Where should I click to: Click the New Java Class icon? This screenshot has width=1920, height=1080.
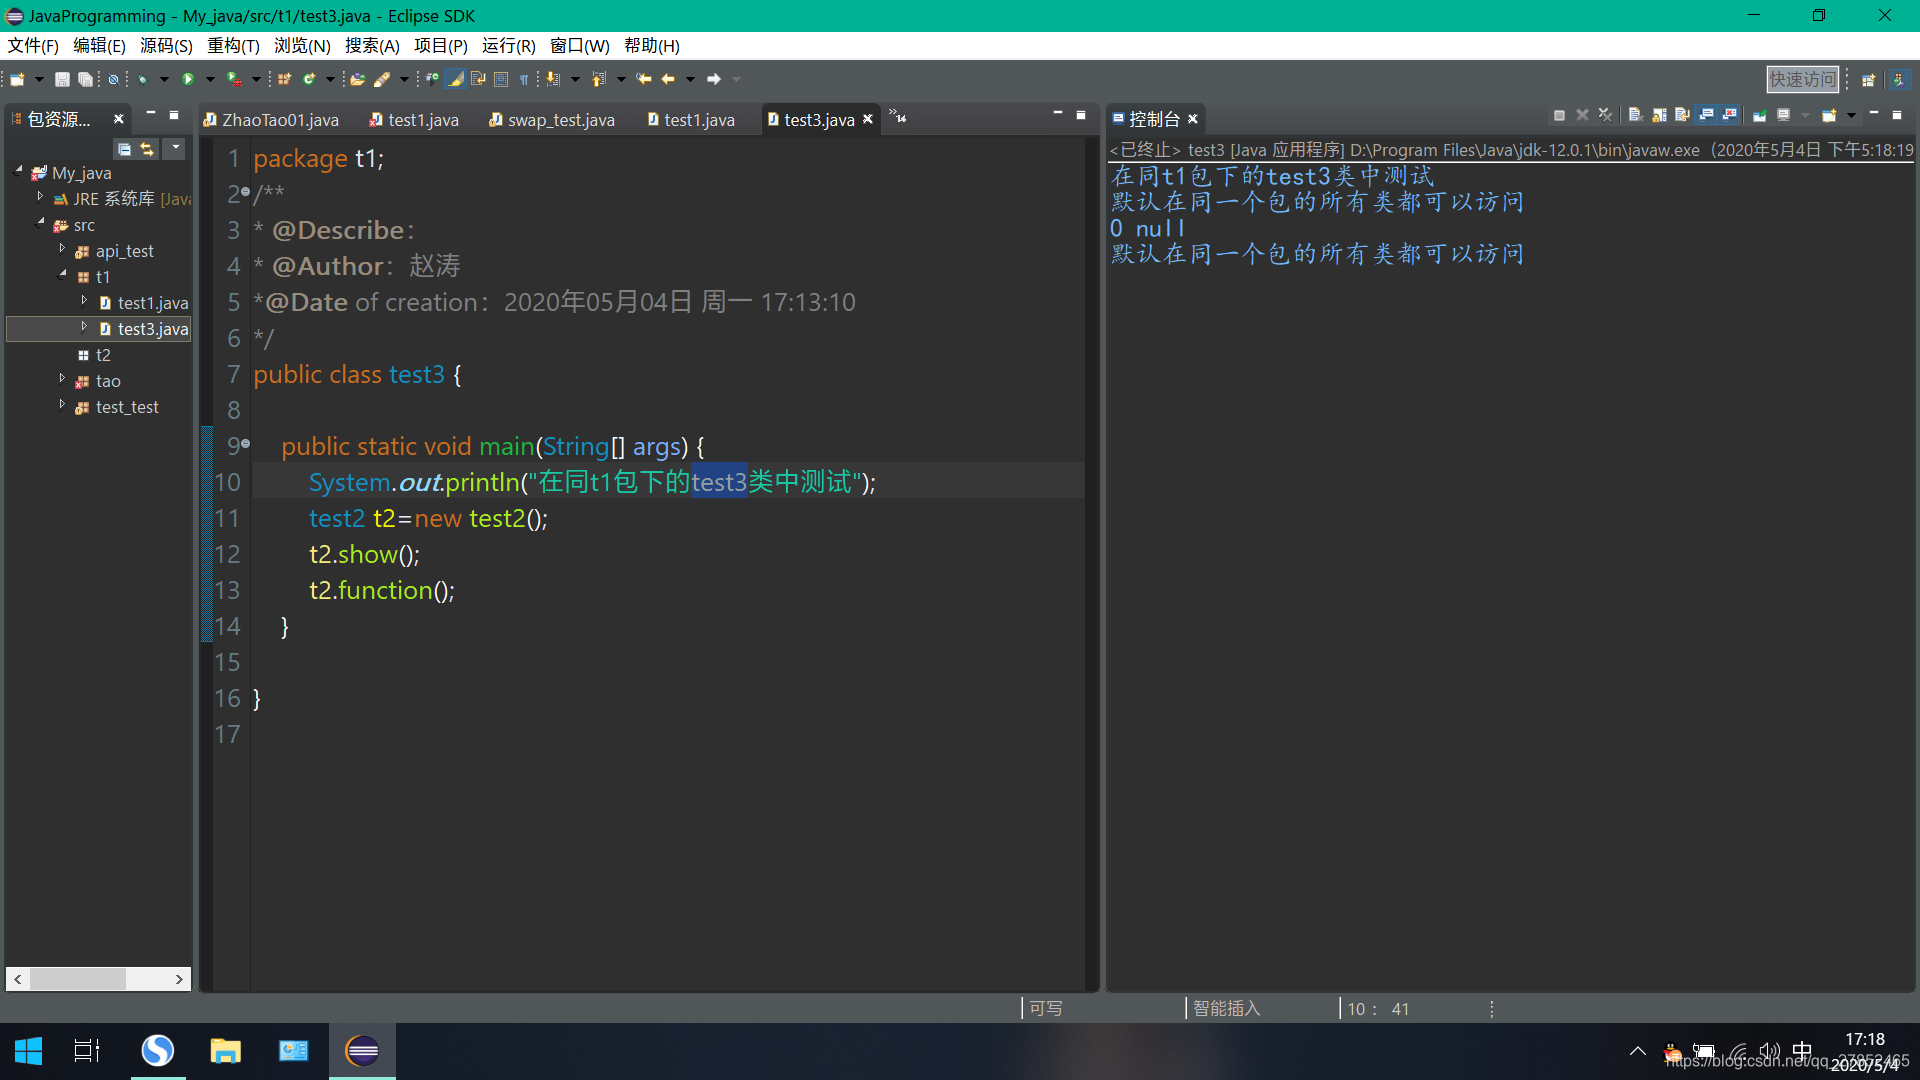click(x=309, y=79)
